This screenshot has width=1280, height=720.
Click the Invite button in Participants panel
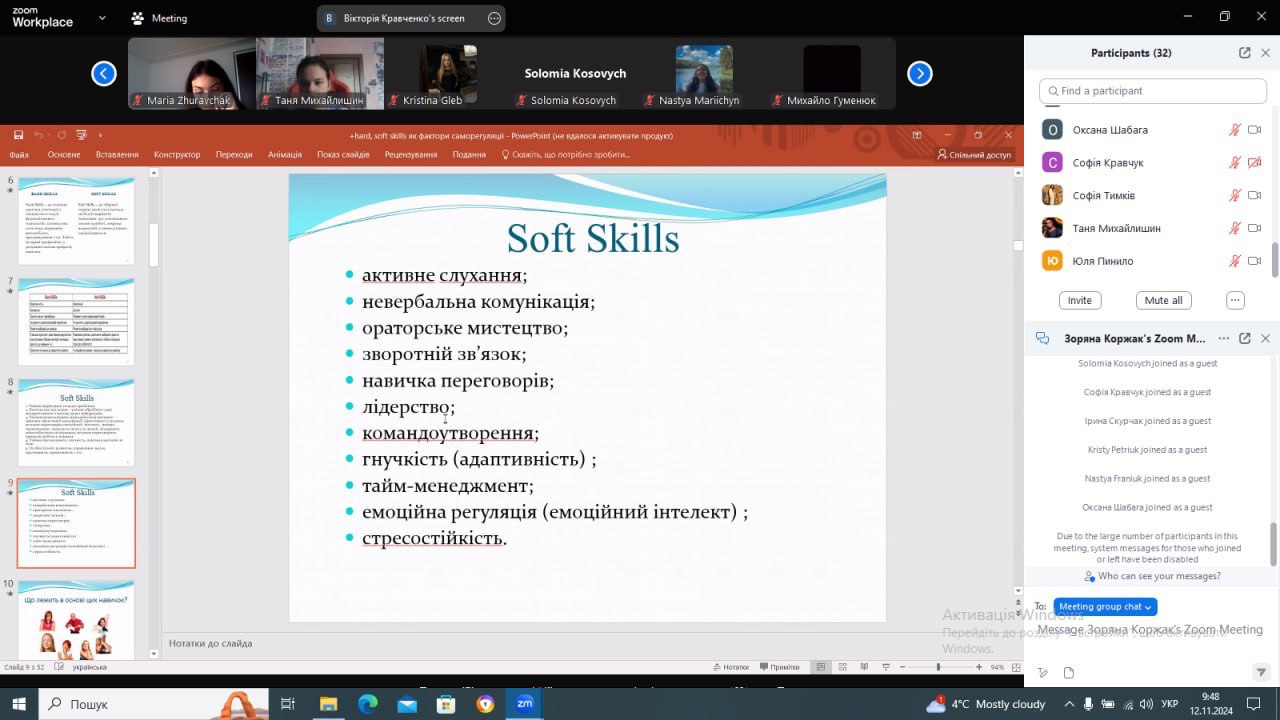pos(1079,300)
